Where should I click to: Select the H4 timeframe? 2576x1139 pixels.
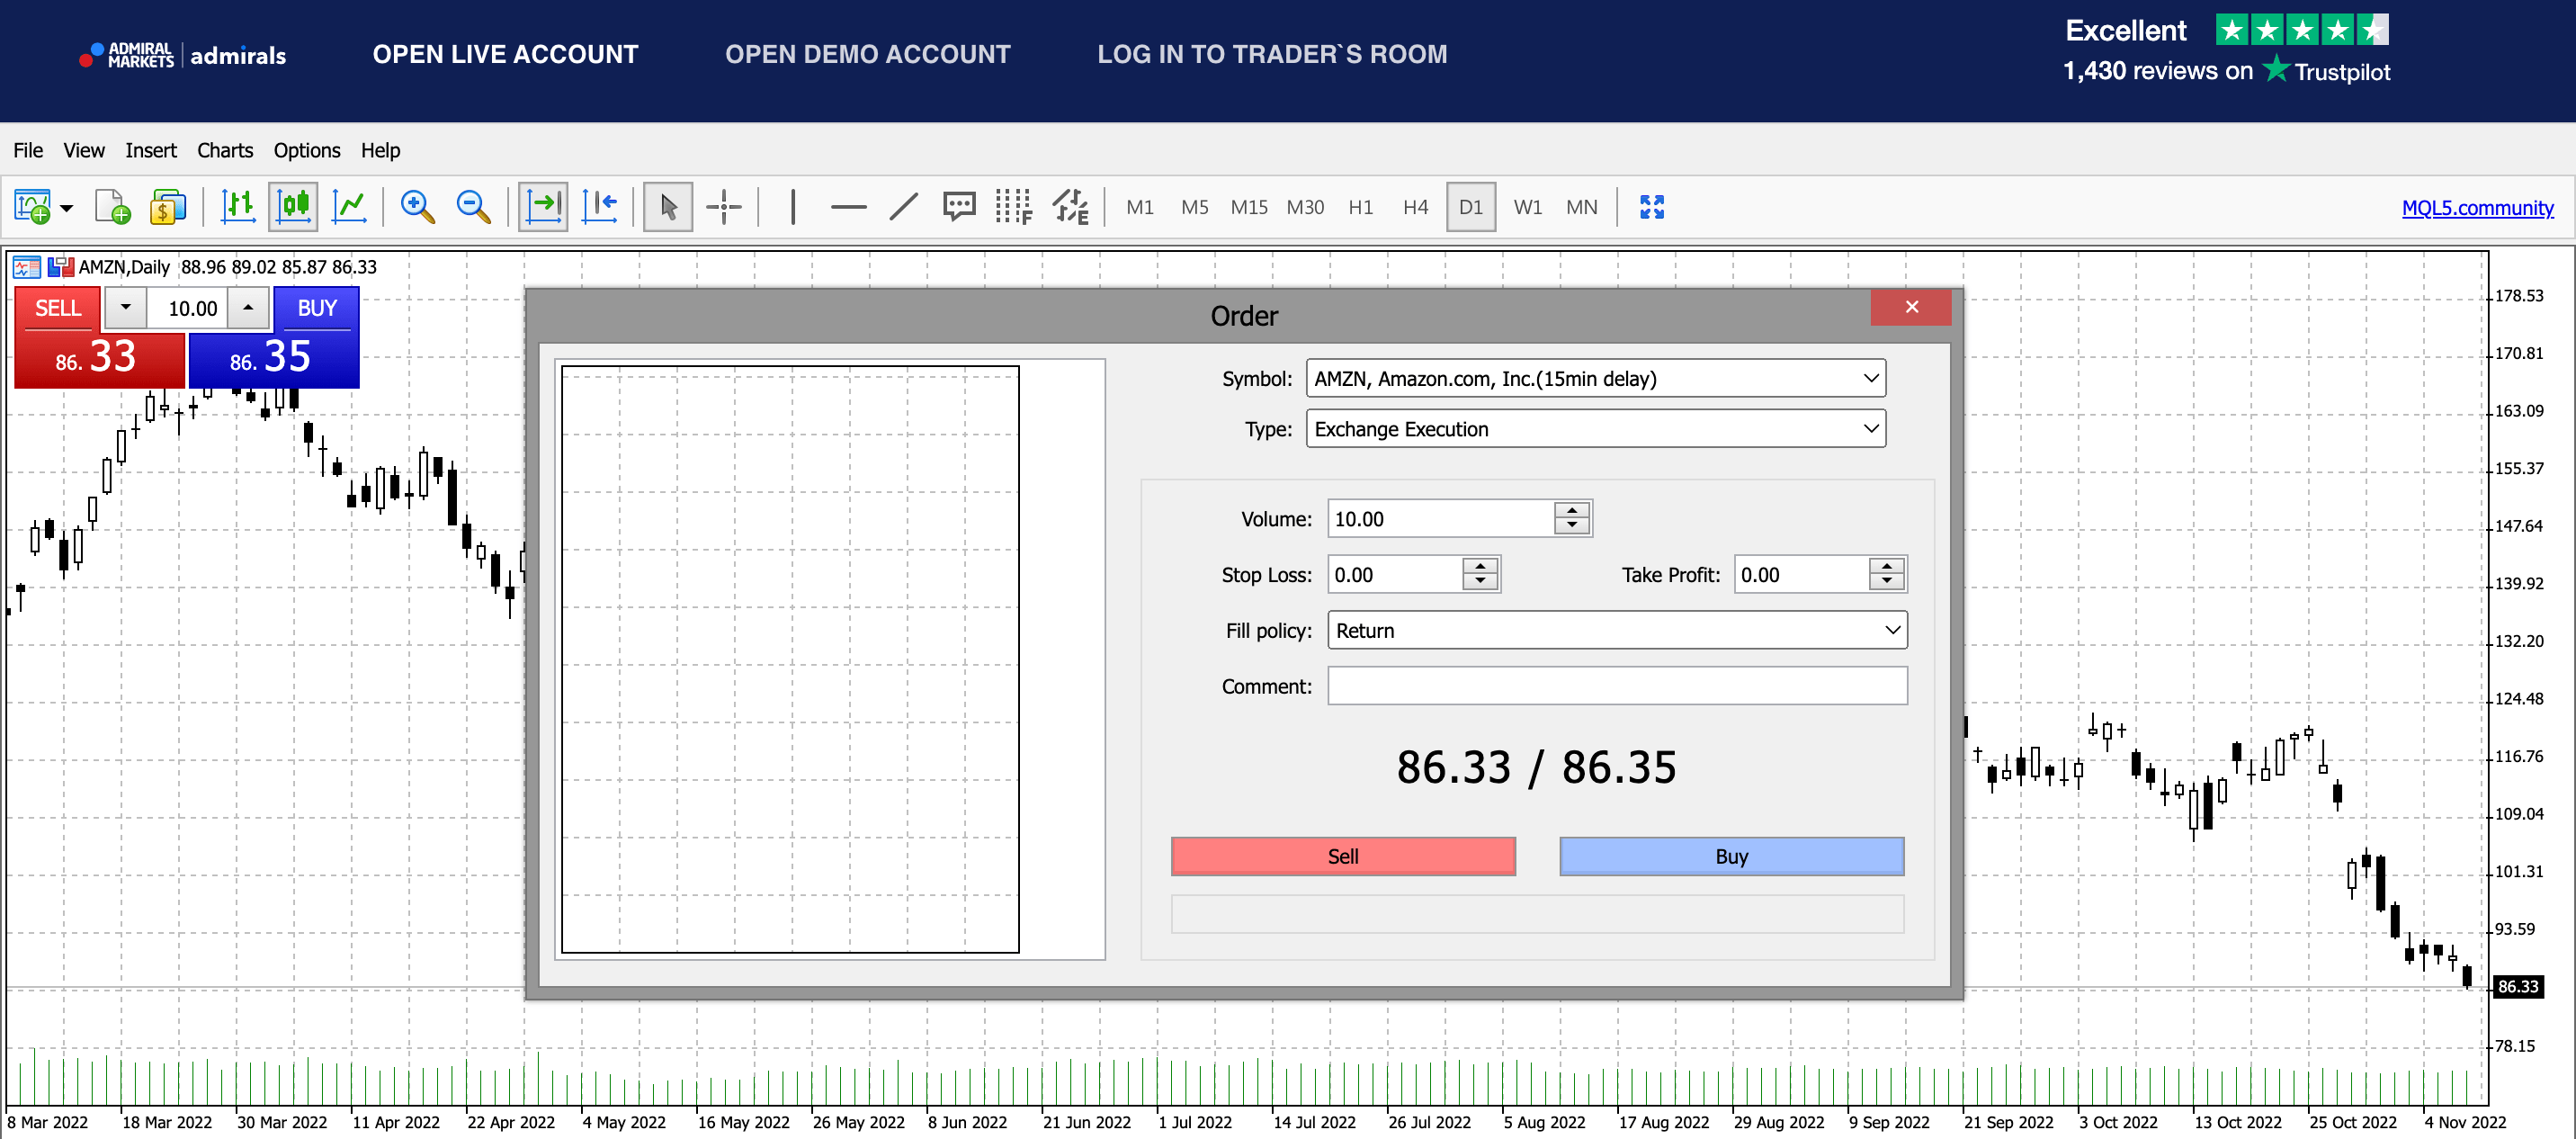1415,207
